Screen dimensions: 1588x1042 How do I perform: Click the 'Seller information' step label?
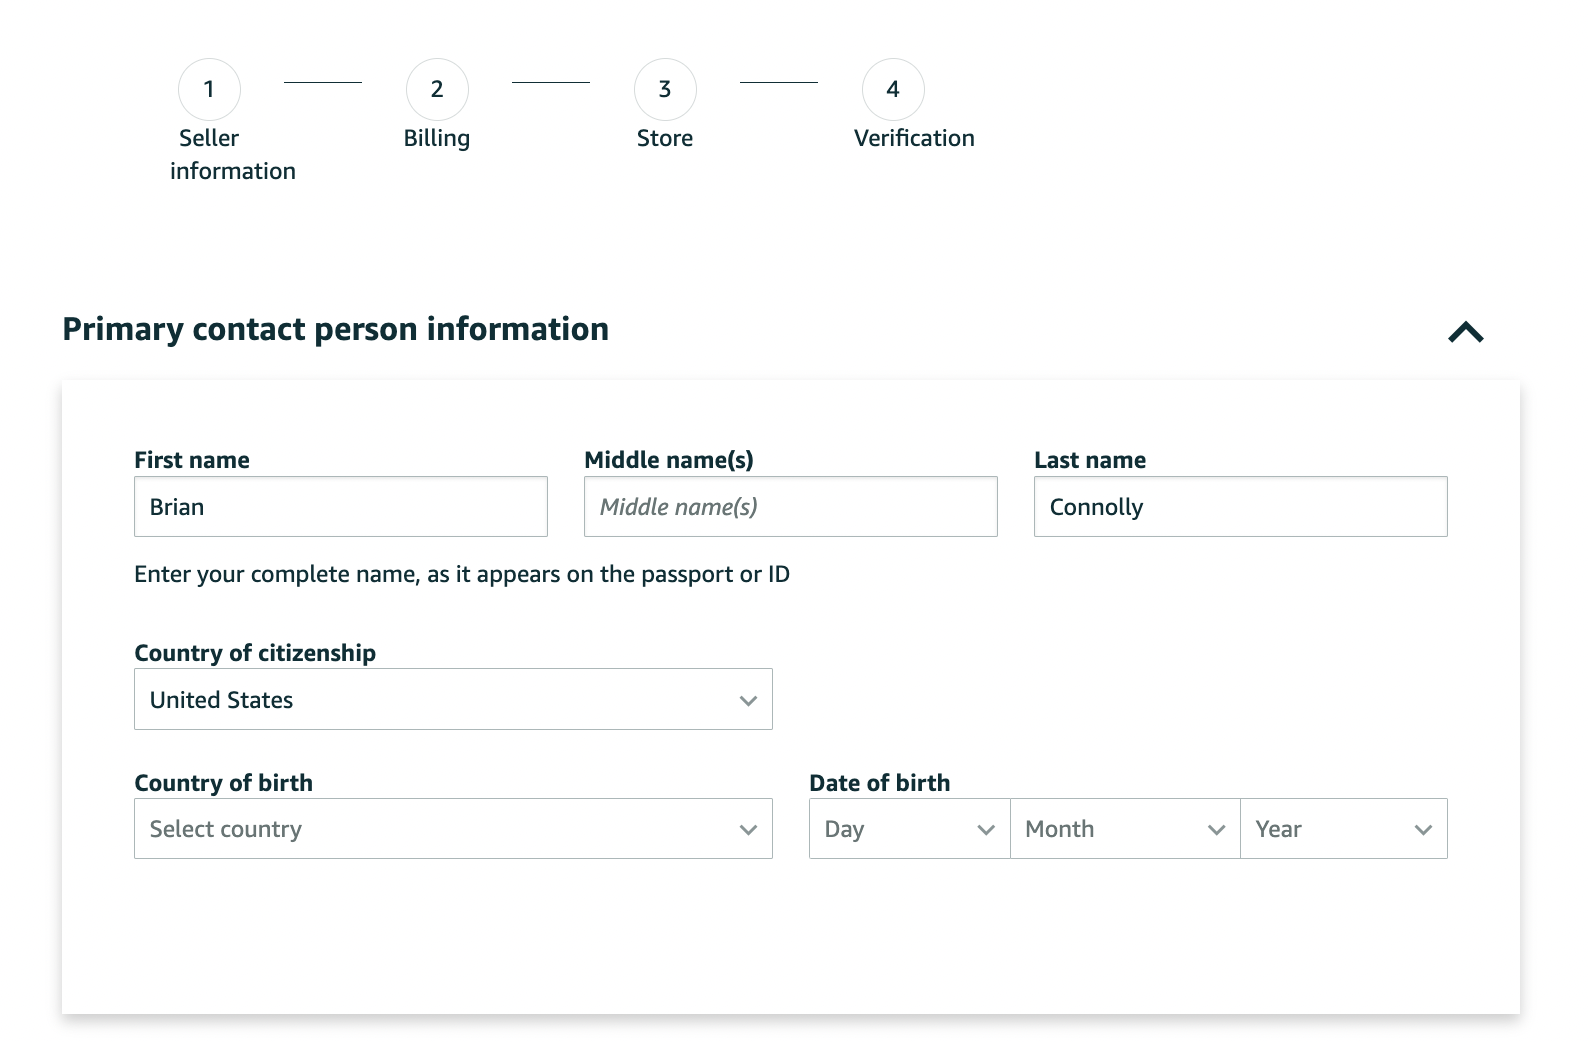233,154
